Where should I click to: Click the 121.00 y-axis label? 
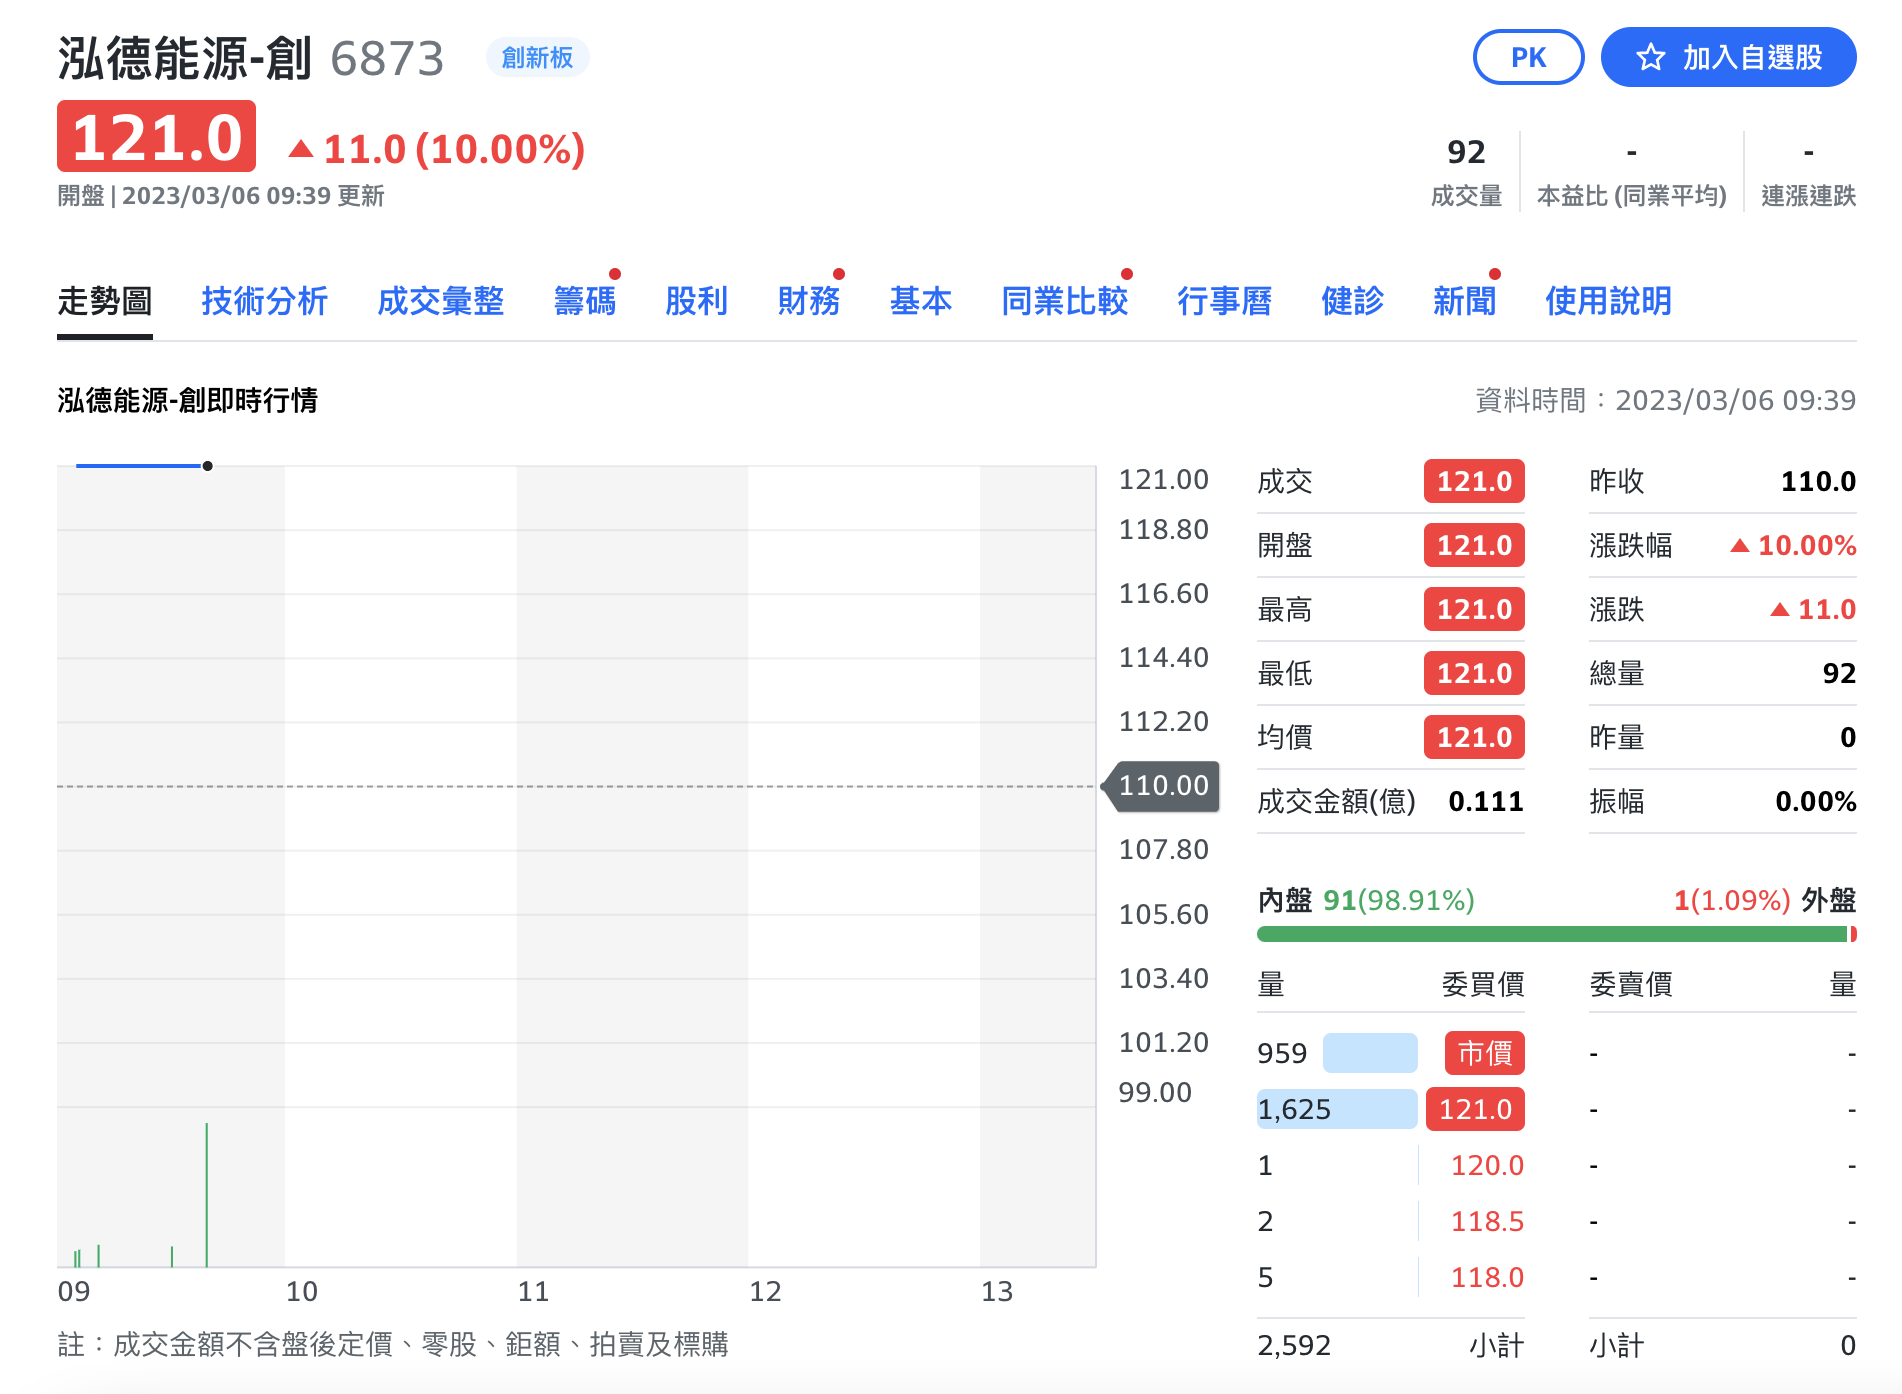click(1163, 480)
